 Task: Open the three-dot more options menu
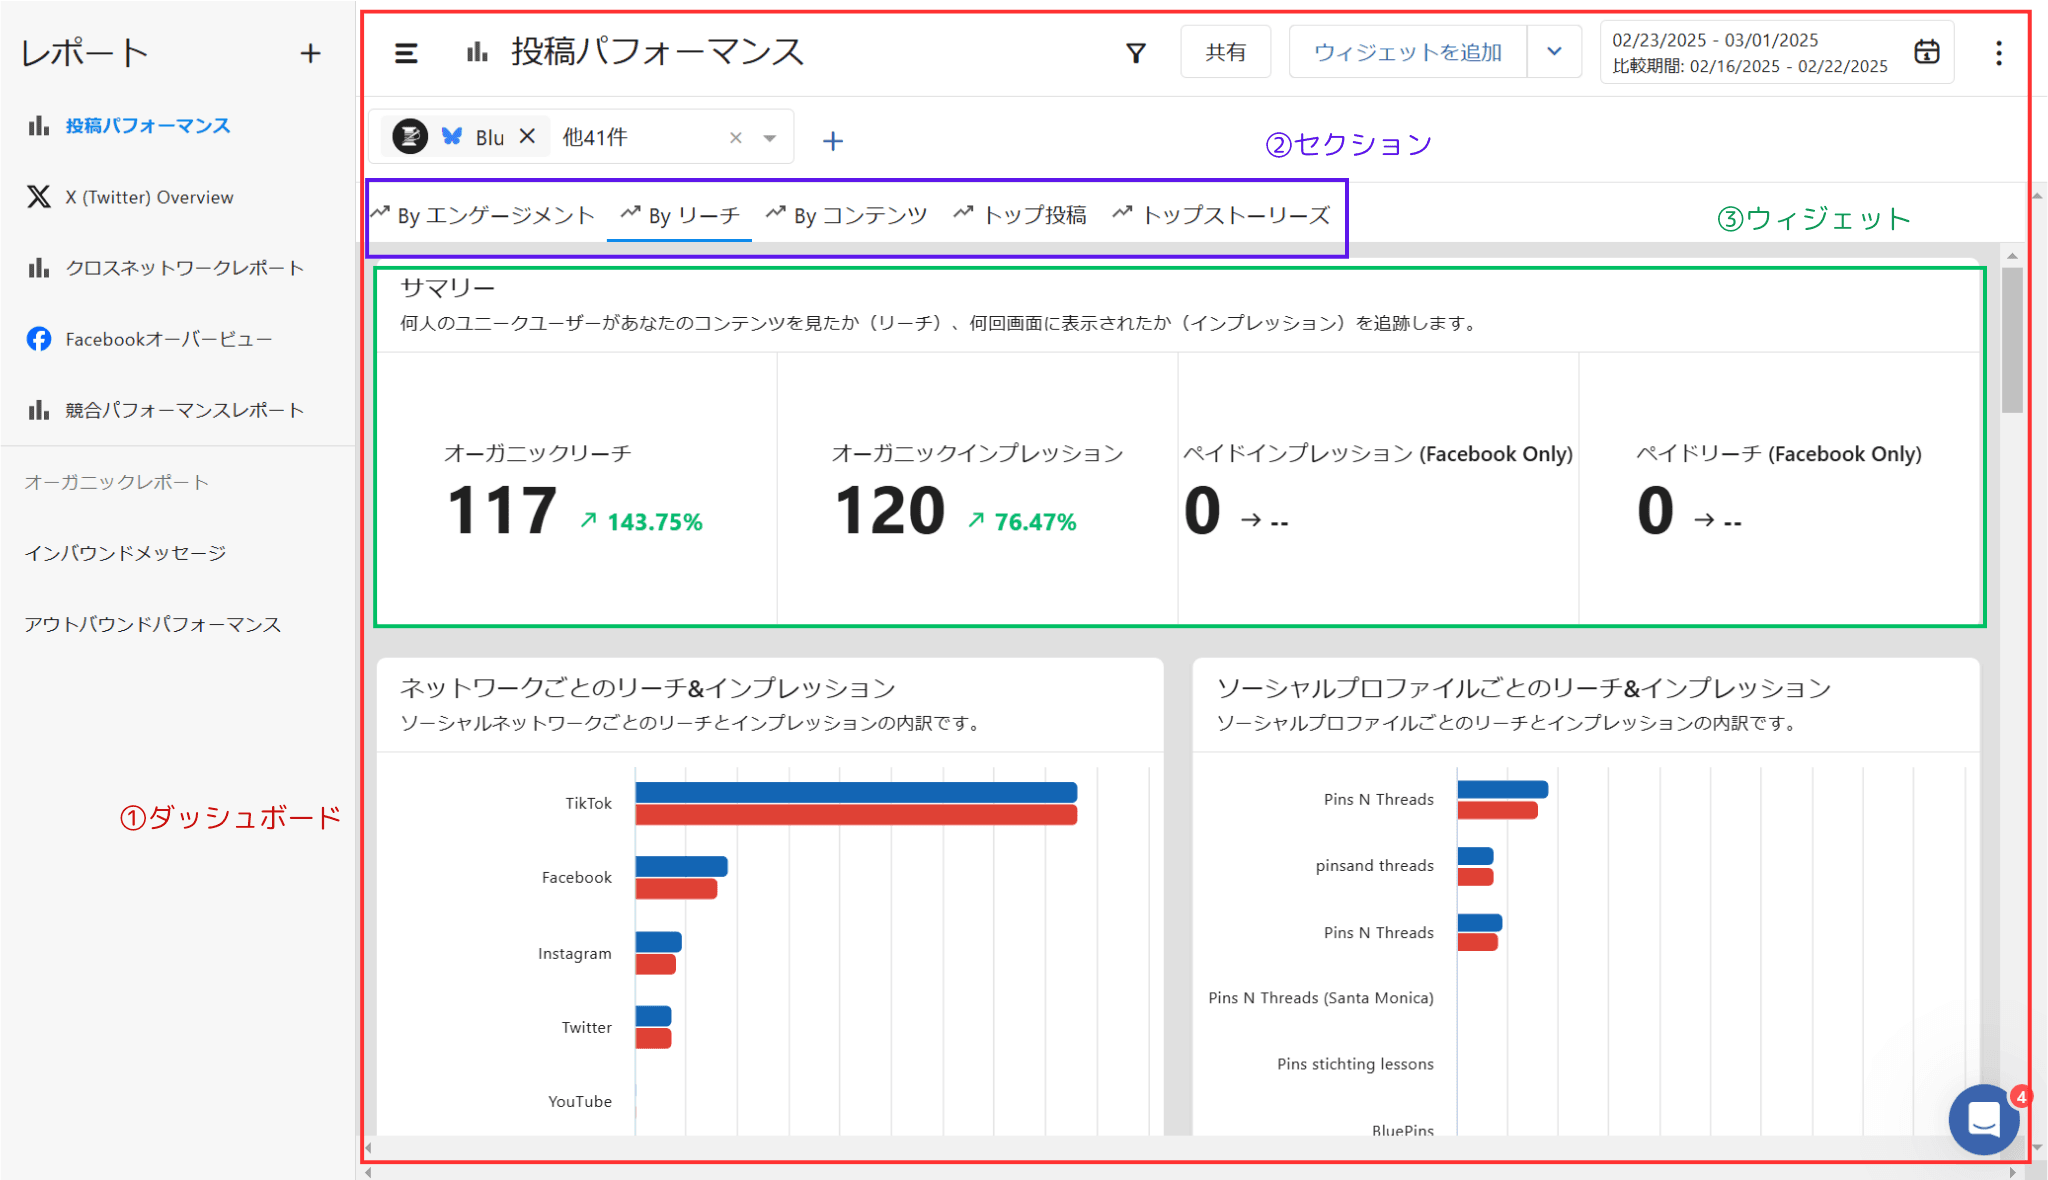coord(1998,53)
